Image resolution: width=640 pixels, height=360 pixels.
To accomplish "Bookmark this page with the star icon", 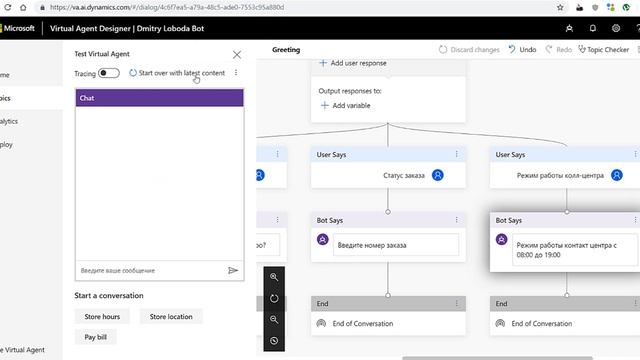I will 560,7.
